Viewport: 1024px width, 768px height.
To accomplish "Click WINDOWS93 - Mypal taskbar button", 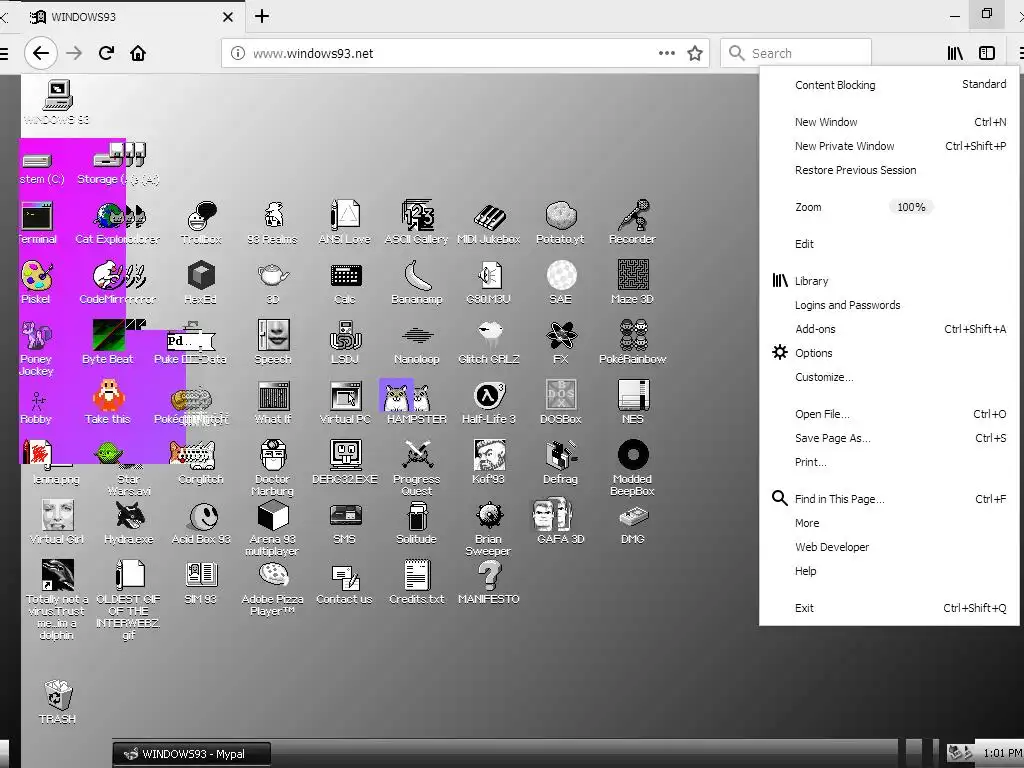I will pos(191,754).
